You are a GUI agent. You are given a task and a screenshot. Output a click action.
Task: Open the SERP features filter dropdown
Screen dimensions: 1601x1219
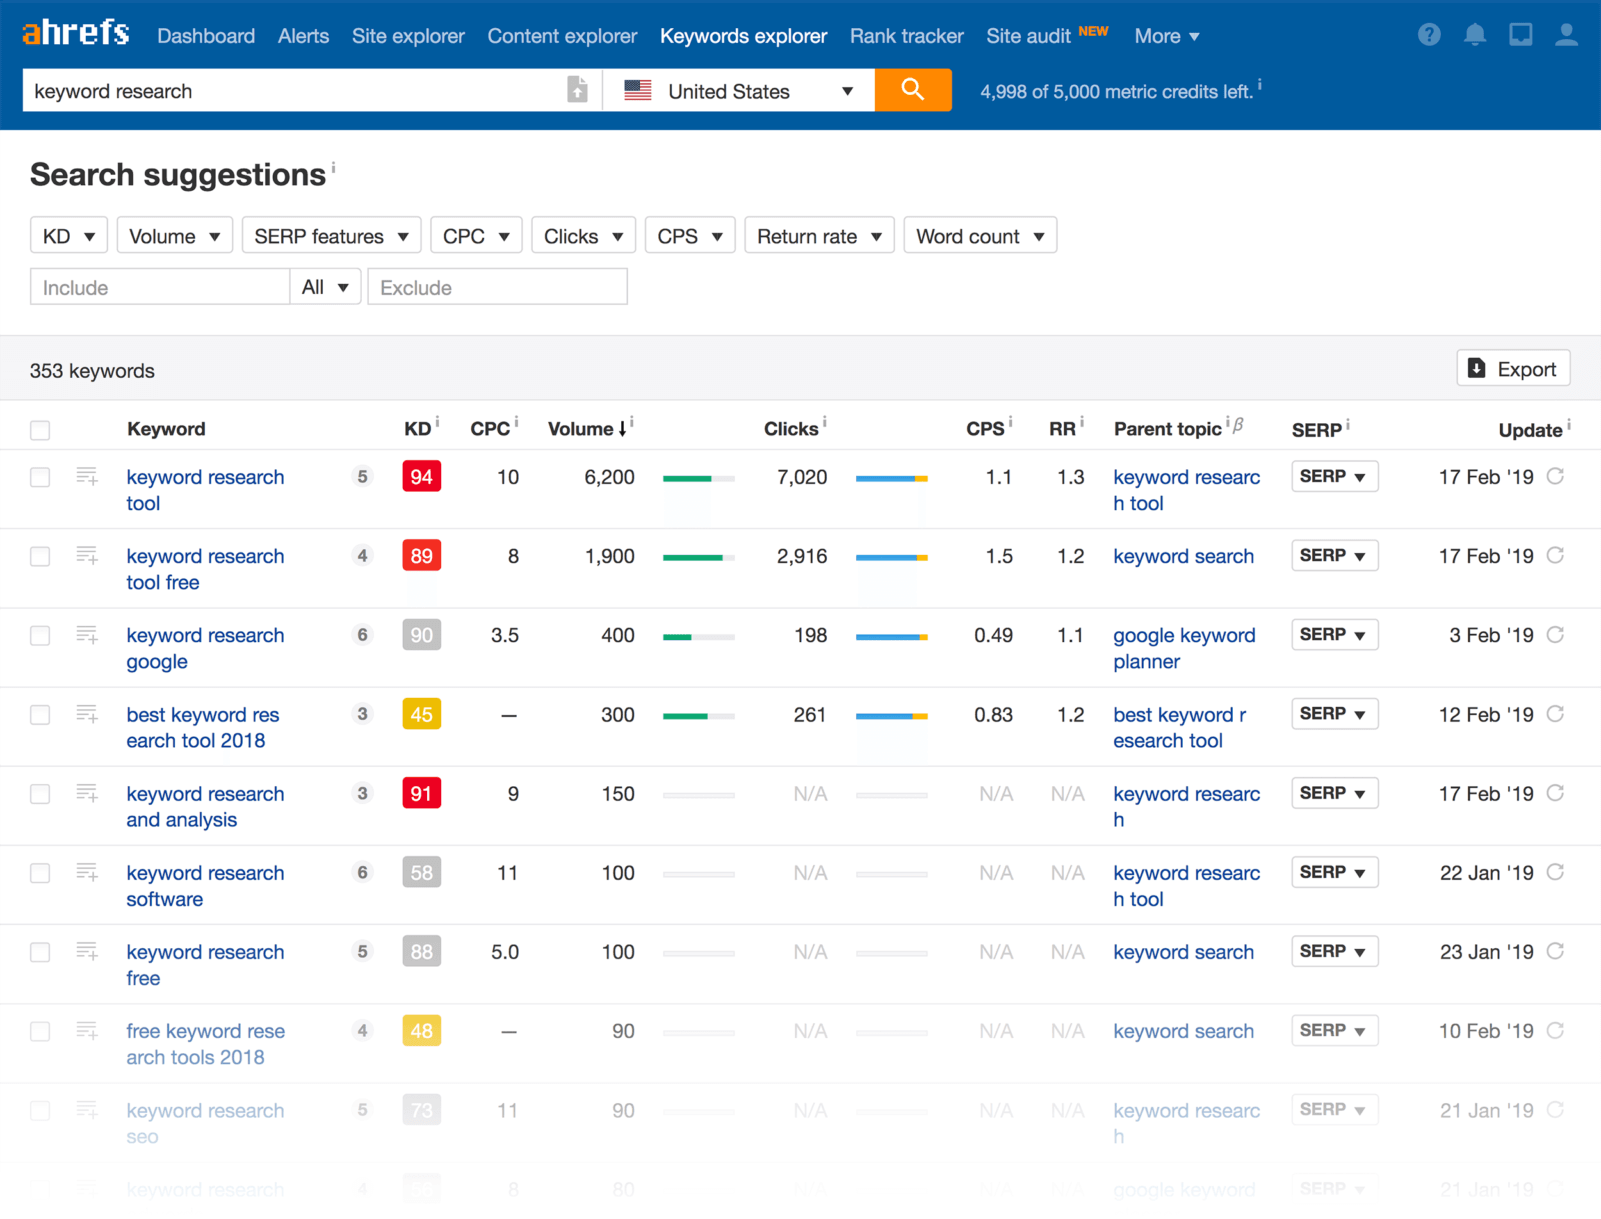[x=332, y=236]
